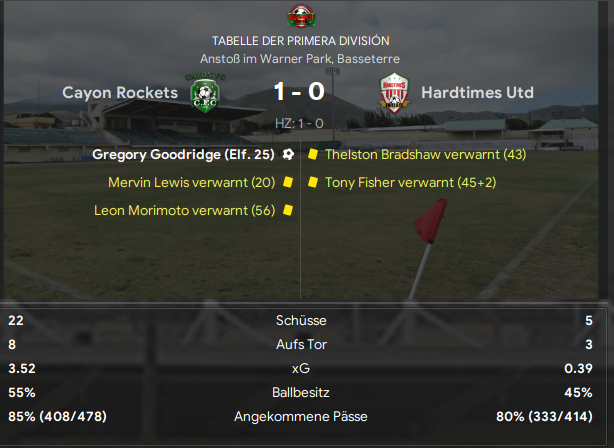Select the xG statistics row
The height and width of the screenshot is (448, 614).
point(301,368)
